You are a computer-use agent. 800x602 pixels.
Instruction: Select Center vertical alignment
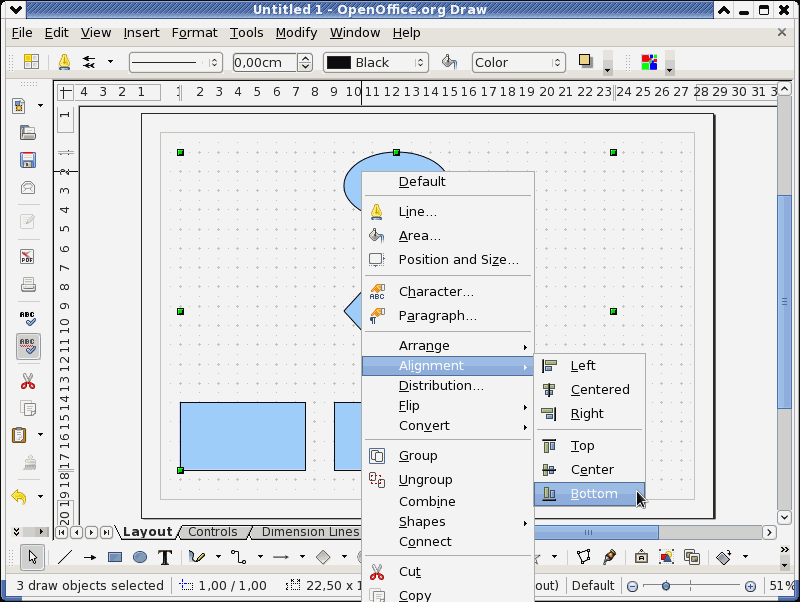pos(589,470)
